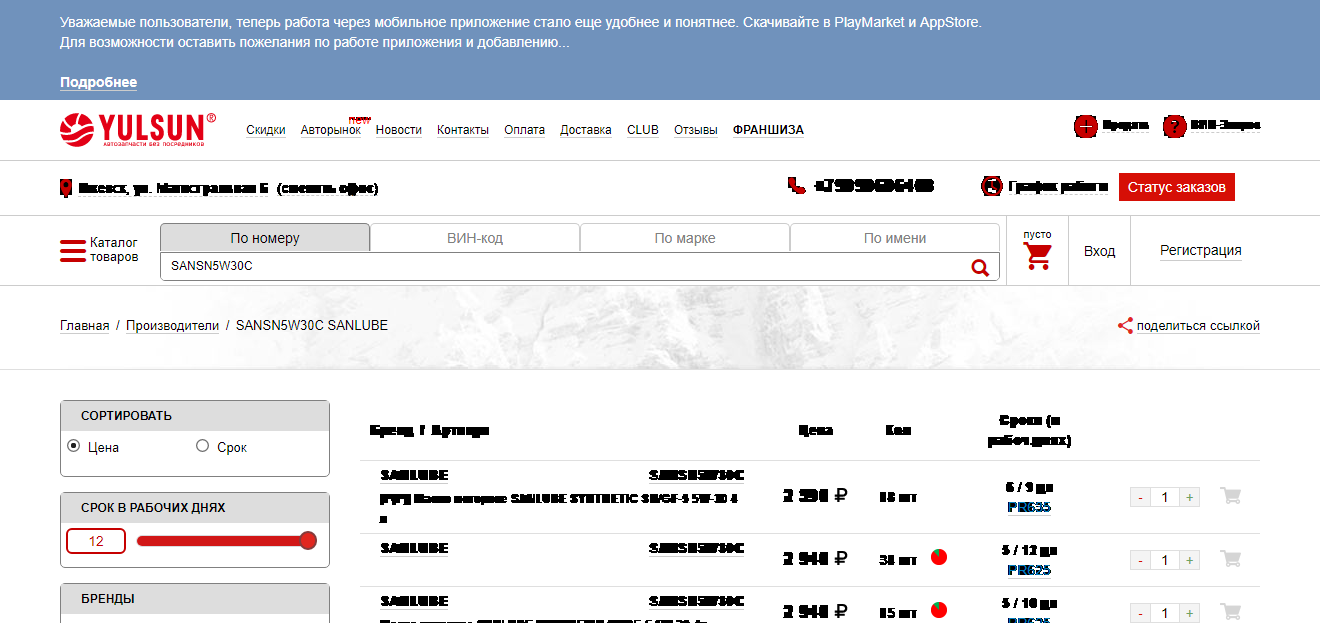Click the search field containing SANSN5W30C
This screenshot has height=623, width=1320.
click(x=565, y=267)
